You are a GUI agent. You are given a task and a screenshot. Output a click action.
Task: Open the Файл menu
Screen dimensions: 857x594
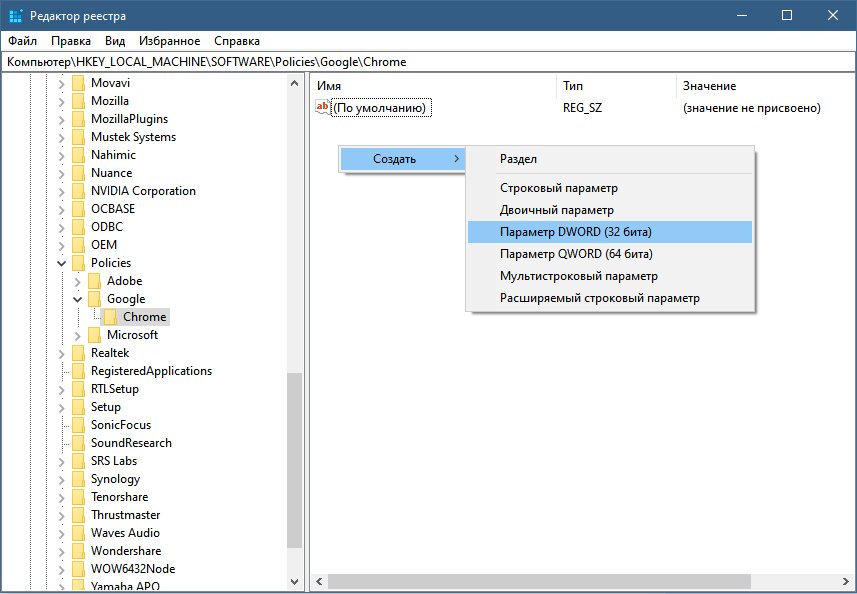pos(22,41)
